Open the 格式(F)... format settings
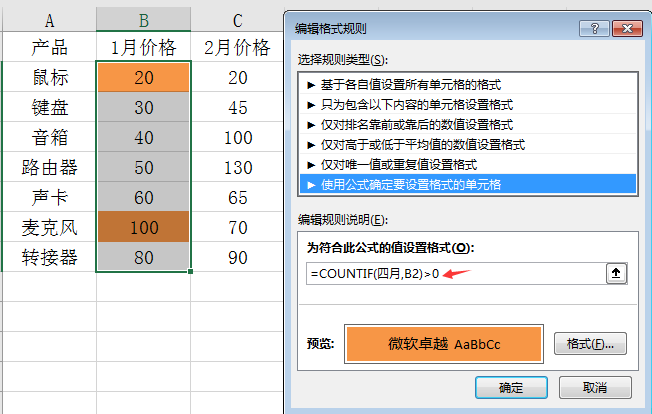Viewport: 652px width, 414px height. point(590,344)
